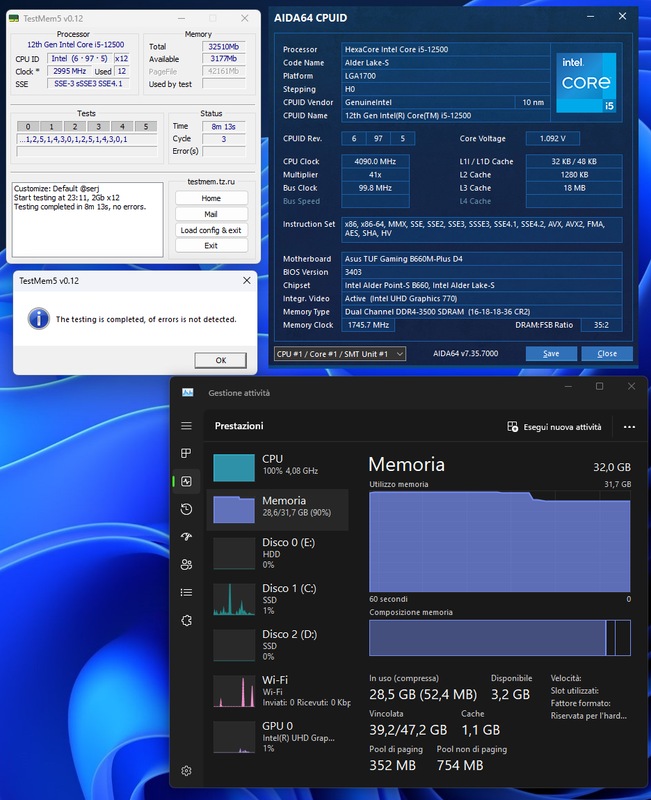Click Total memory value 32510Mb
Viewport: 651px width, 800px height.
pos(223,46)
